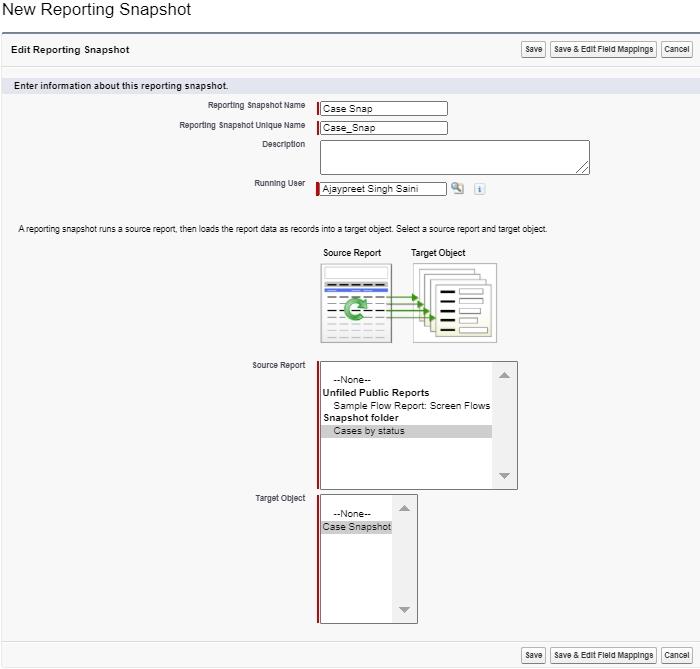This screenshot has height=669, width=700.
Task: Click the Target Object diagram image
Action: pyautogui.click(x=454, y=303)
